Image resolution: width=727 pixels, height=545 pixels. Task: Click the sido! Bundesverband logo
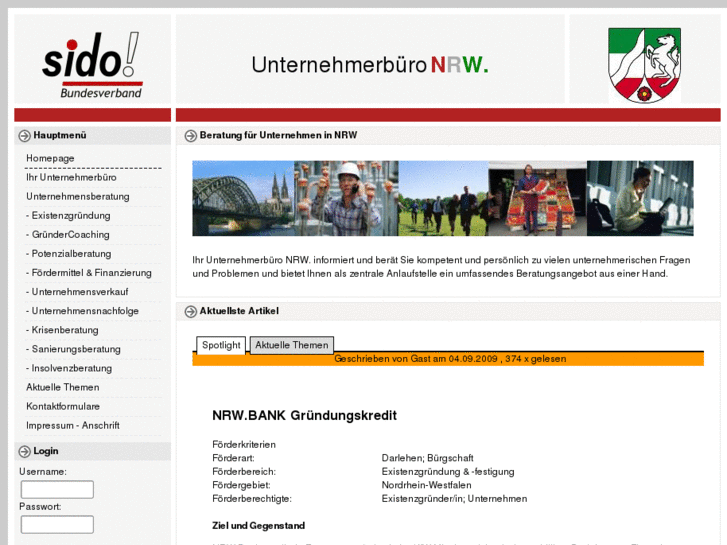pos(93,64)
